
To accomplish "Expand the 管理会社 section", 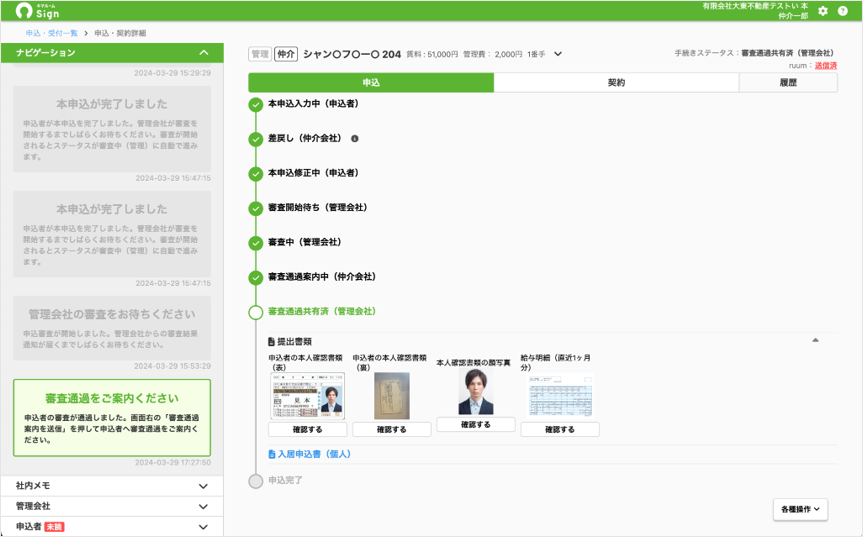I will [204, 506].
